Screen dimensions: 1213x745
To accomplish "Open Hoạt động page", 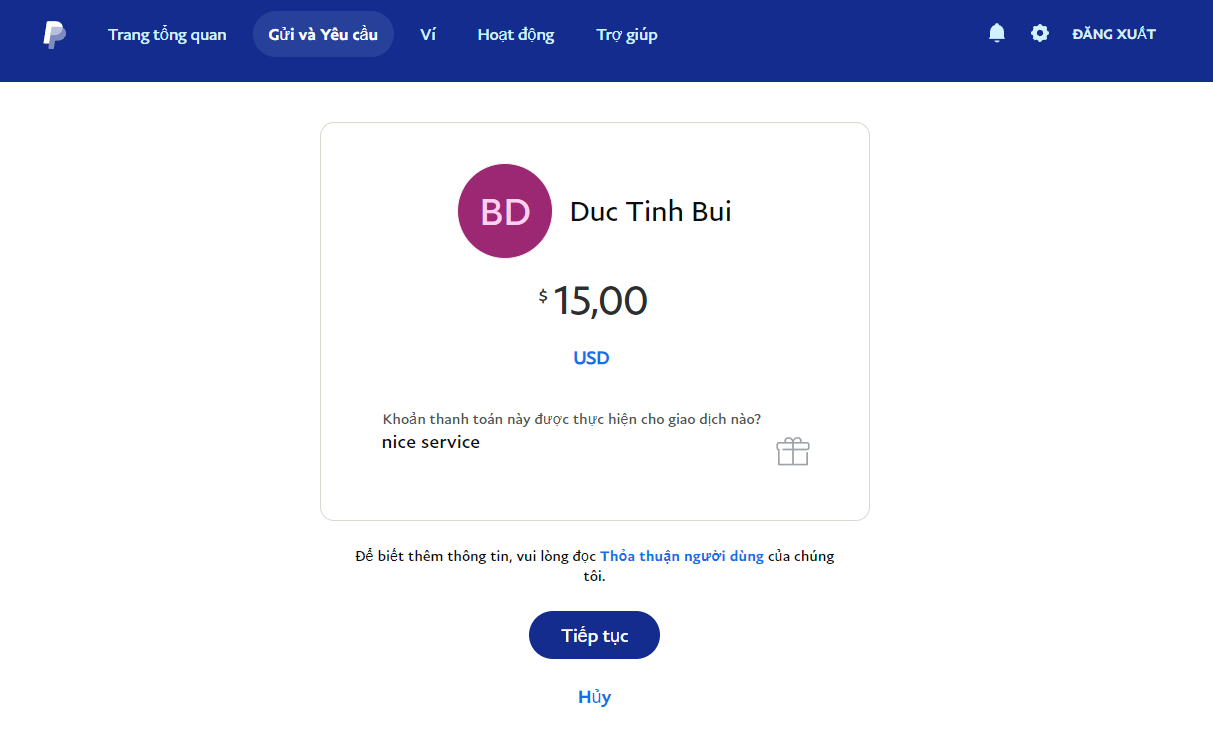I will pyautogui.click(x=516, y=35).
